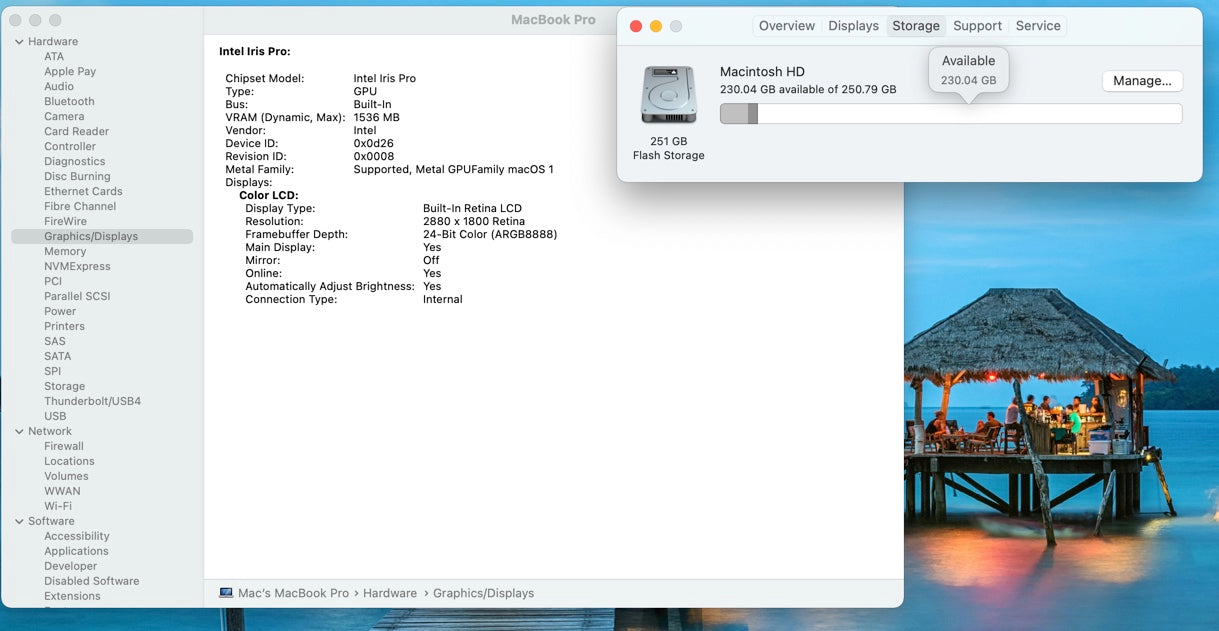
Task: Collapse the Network section disclosure triangle
Action: pos(19,432)
